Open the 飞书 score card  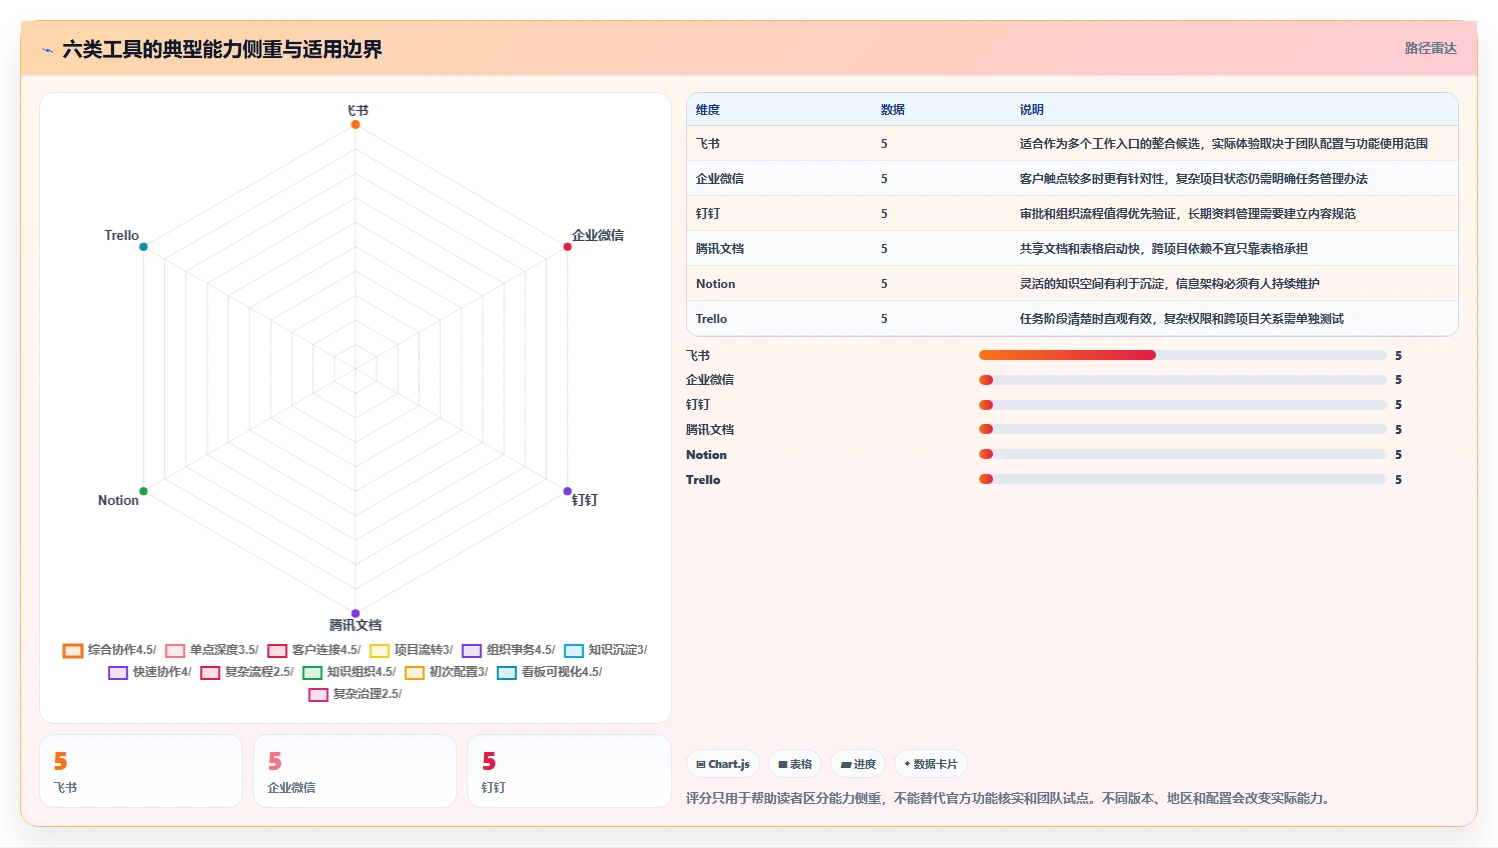141,771
